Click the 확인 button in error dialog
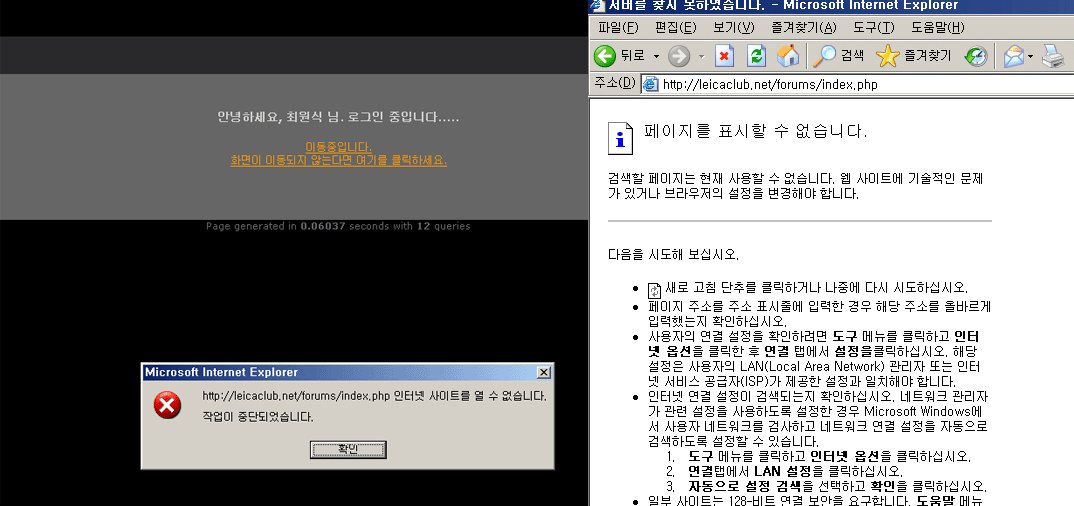The image size is (1074, 506). click(347, 450)
